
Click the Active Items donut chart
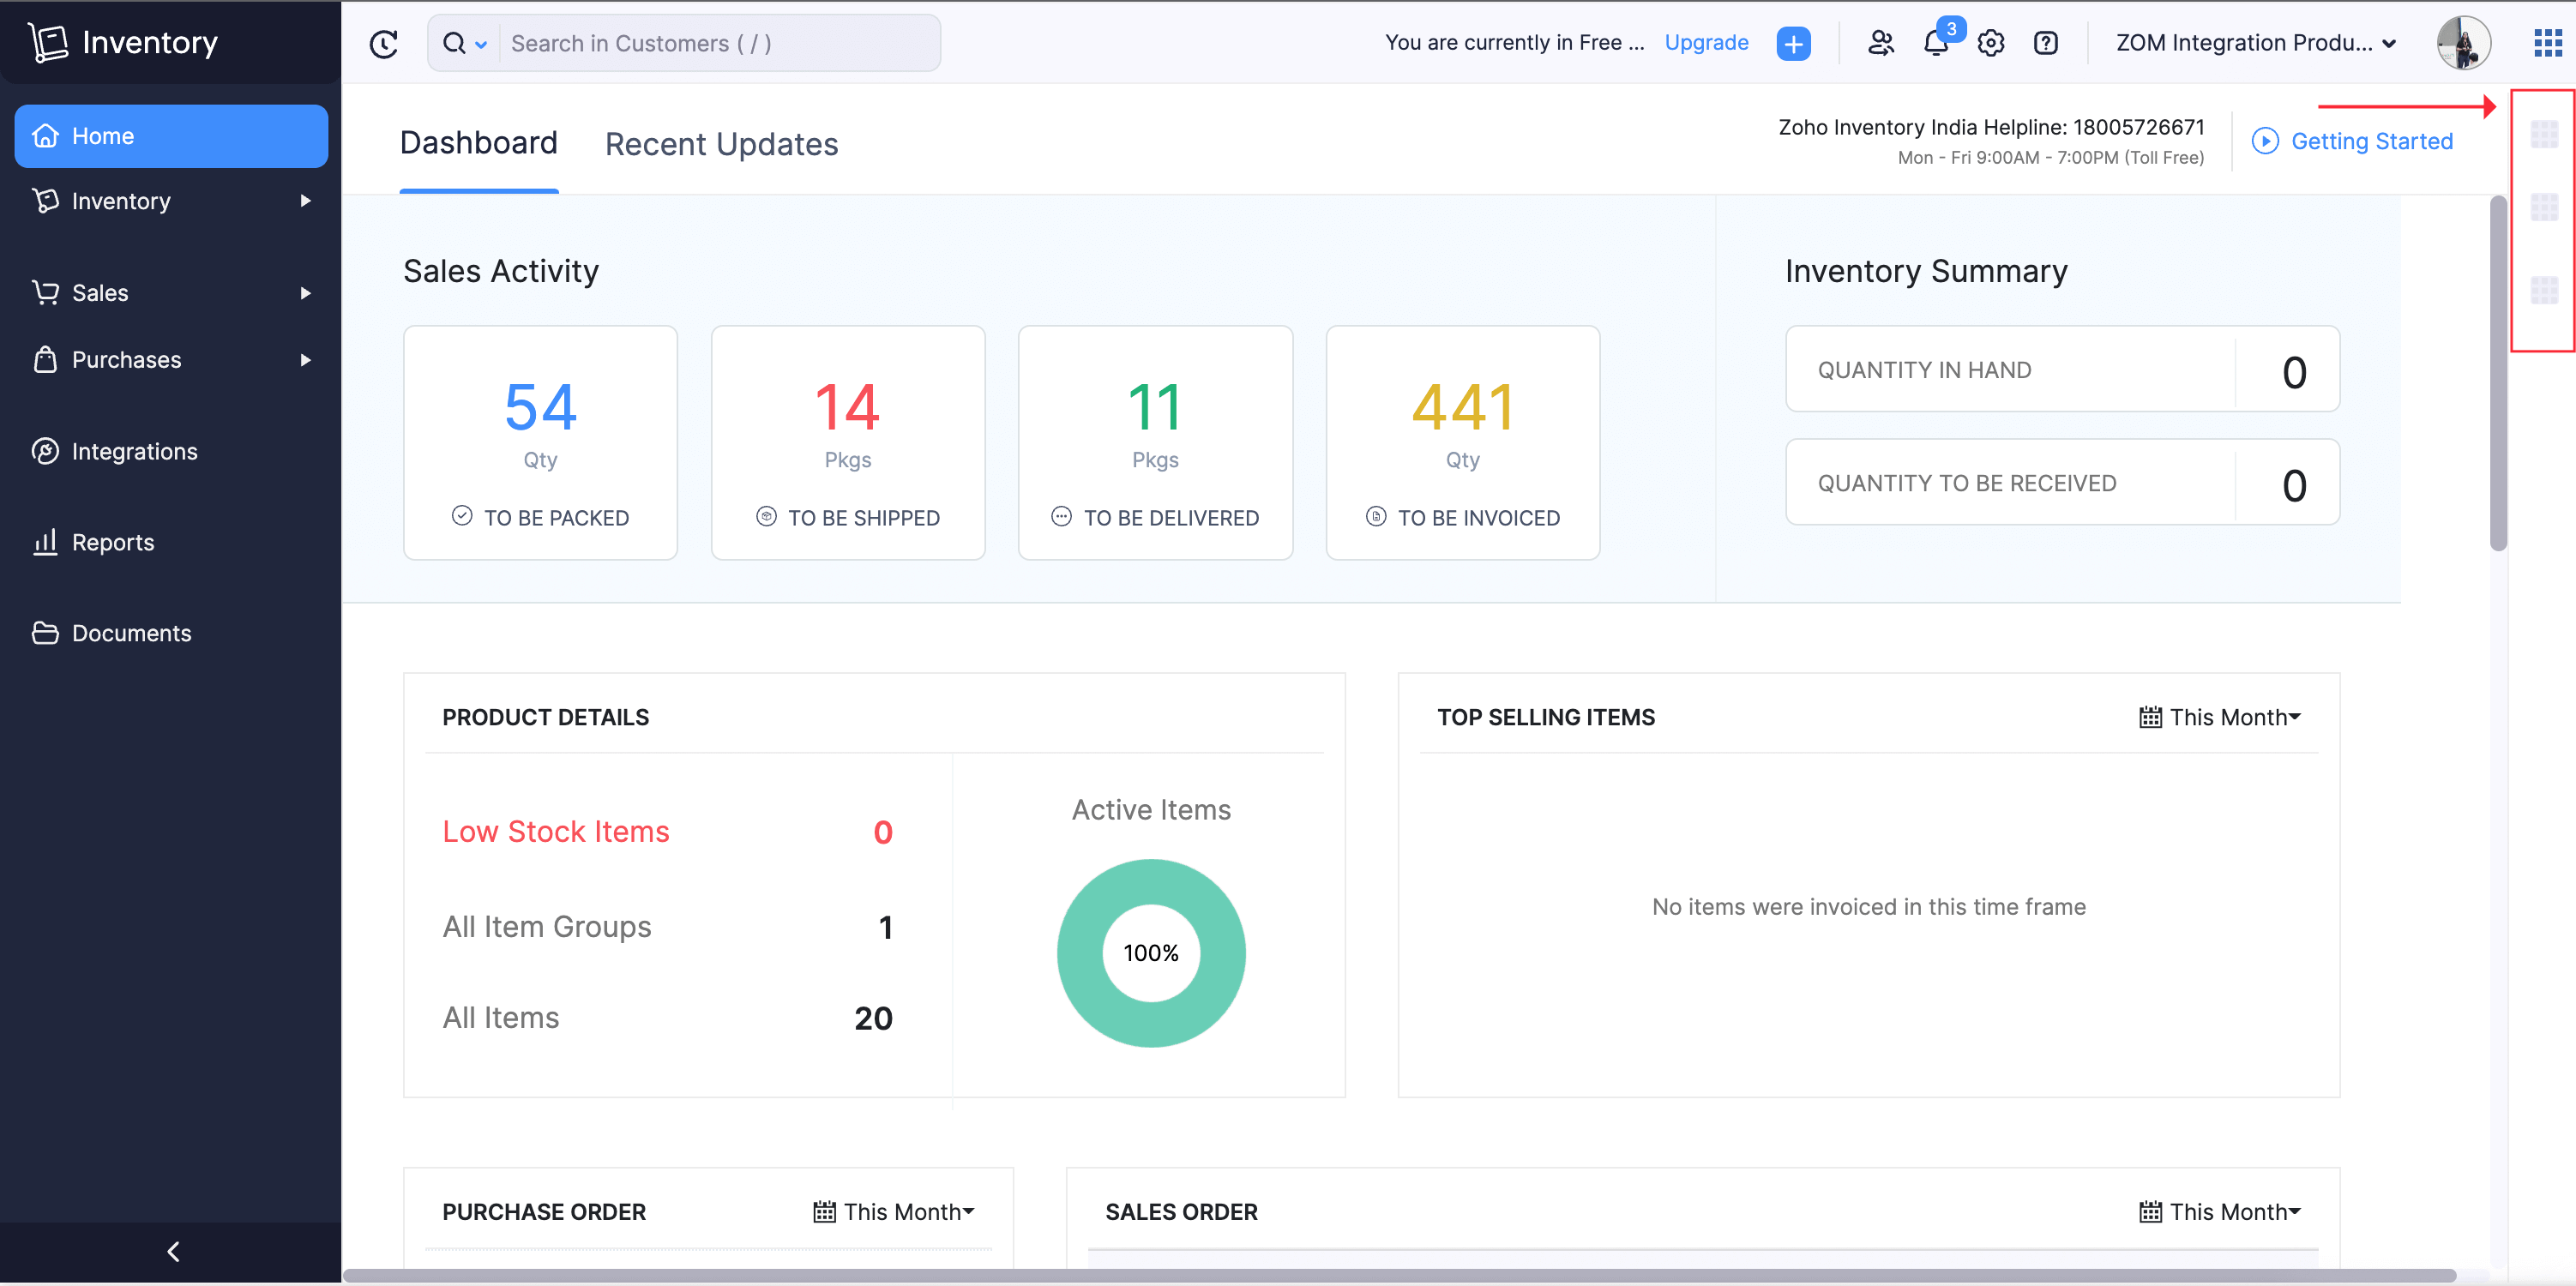(x=1150, y=952)
